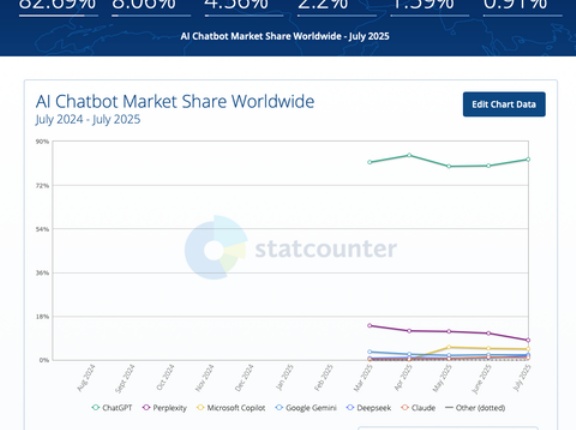Click ChatGPT data point for May 2025
This screenshot has height=430, width=576.
click(x=449, y=166)
